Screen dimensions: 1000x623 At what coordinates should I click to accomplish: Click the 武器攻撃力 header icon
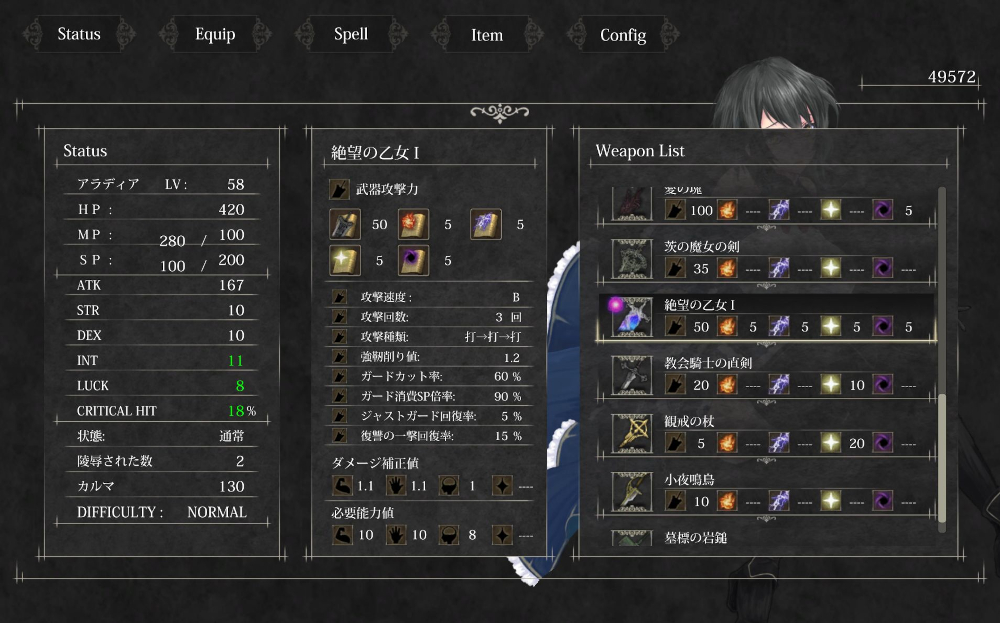tap(339, 189)
